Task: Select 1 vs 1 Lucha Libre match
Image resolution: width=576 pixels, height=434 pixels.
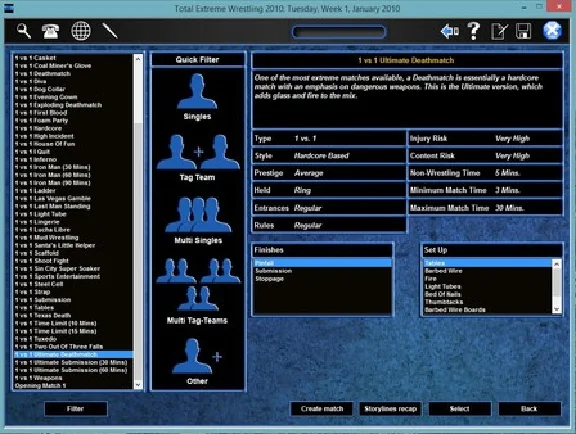Action: 73,229
